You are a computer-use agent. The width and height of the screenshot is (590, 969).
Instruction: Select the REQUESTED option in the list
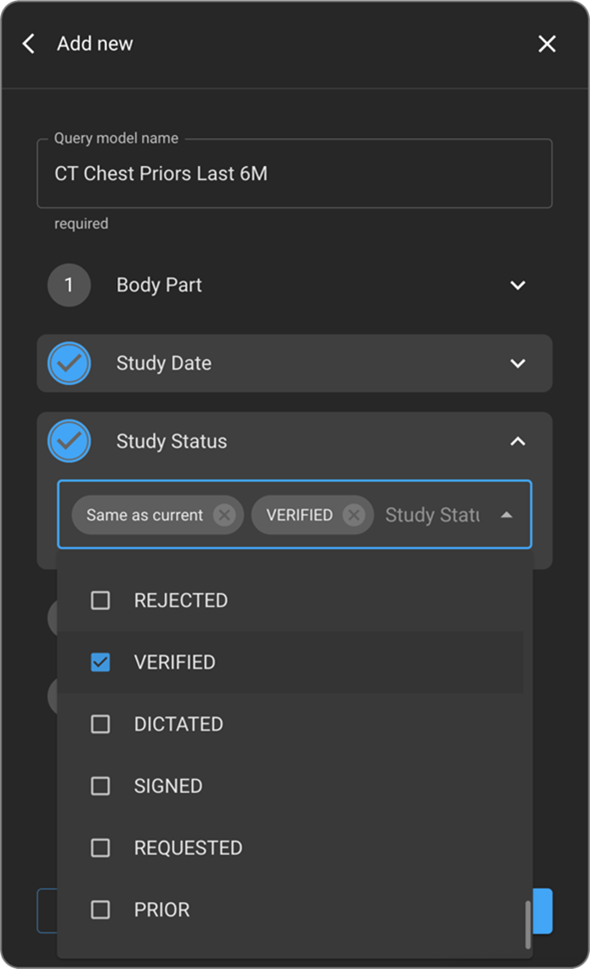click(290, 848)
